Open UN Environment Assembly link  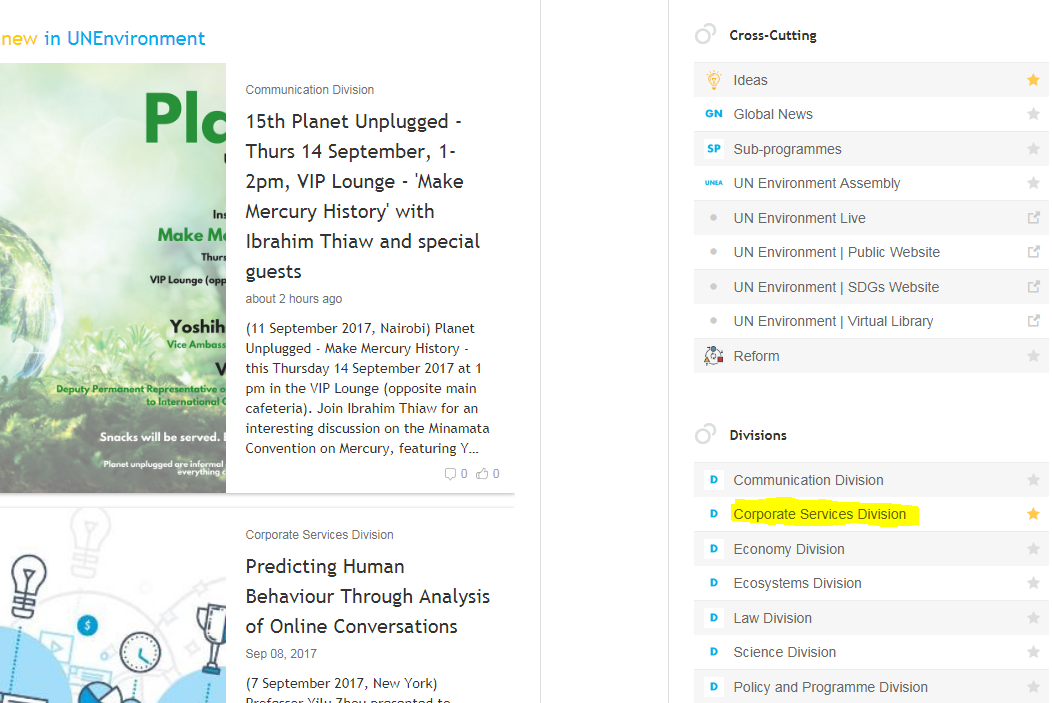pos(817,184)
